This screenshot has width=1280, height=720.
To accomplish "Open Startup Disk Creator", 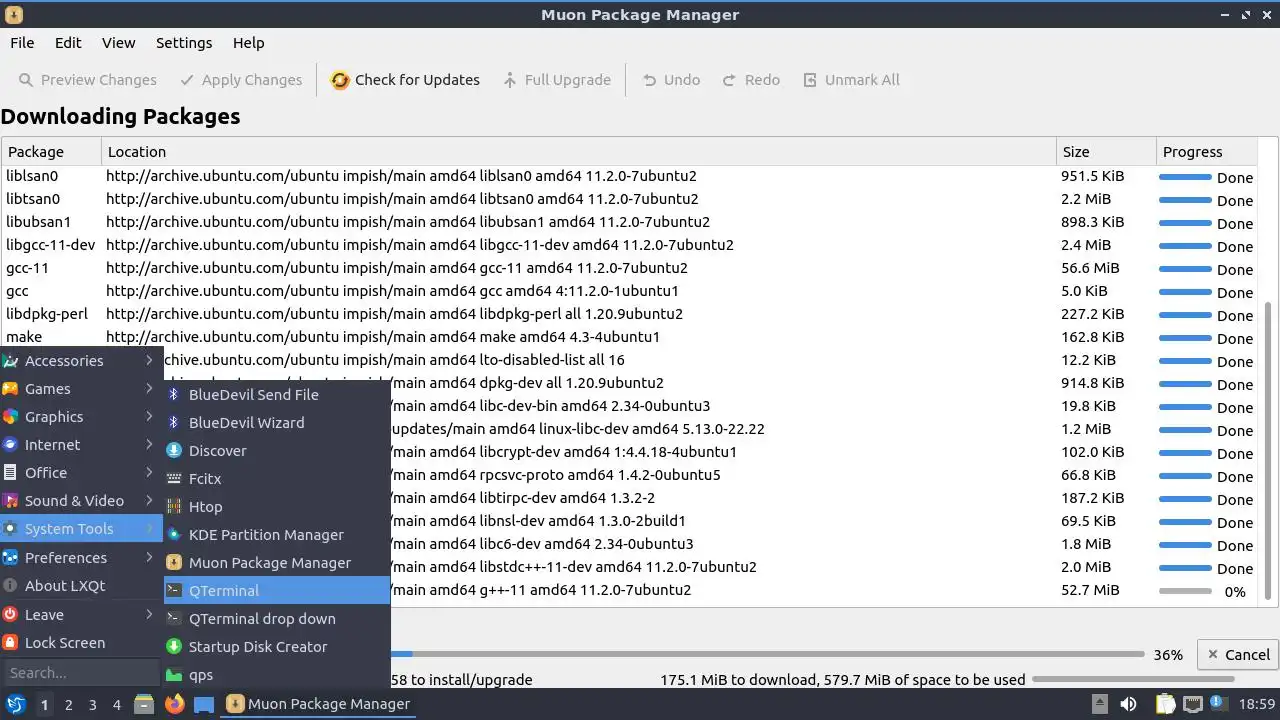I will coord(277,646).
